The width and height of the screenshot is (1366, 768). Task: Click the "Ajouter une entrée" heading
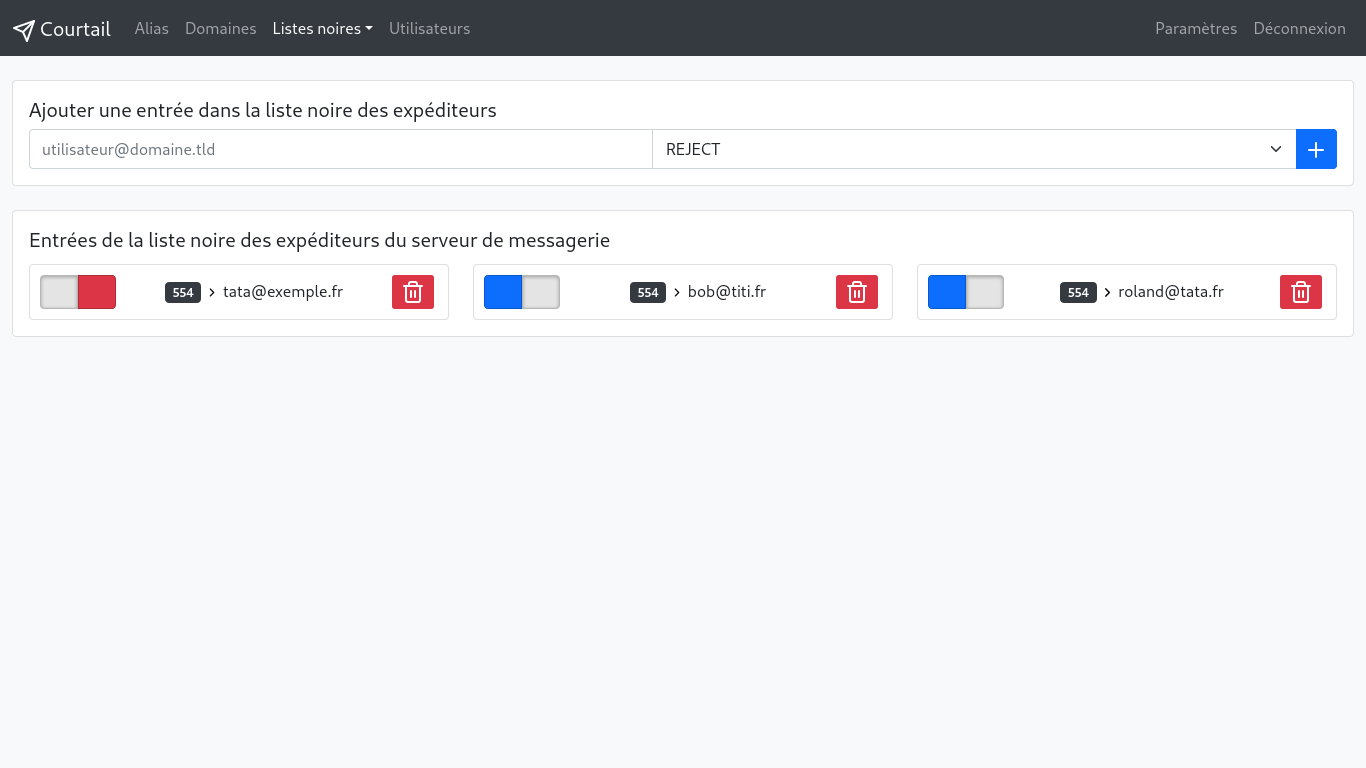pos(263,110)
